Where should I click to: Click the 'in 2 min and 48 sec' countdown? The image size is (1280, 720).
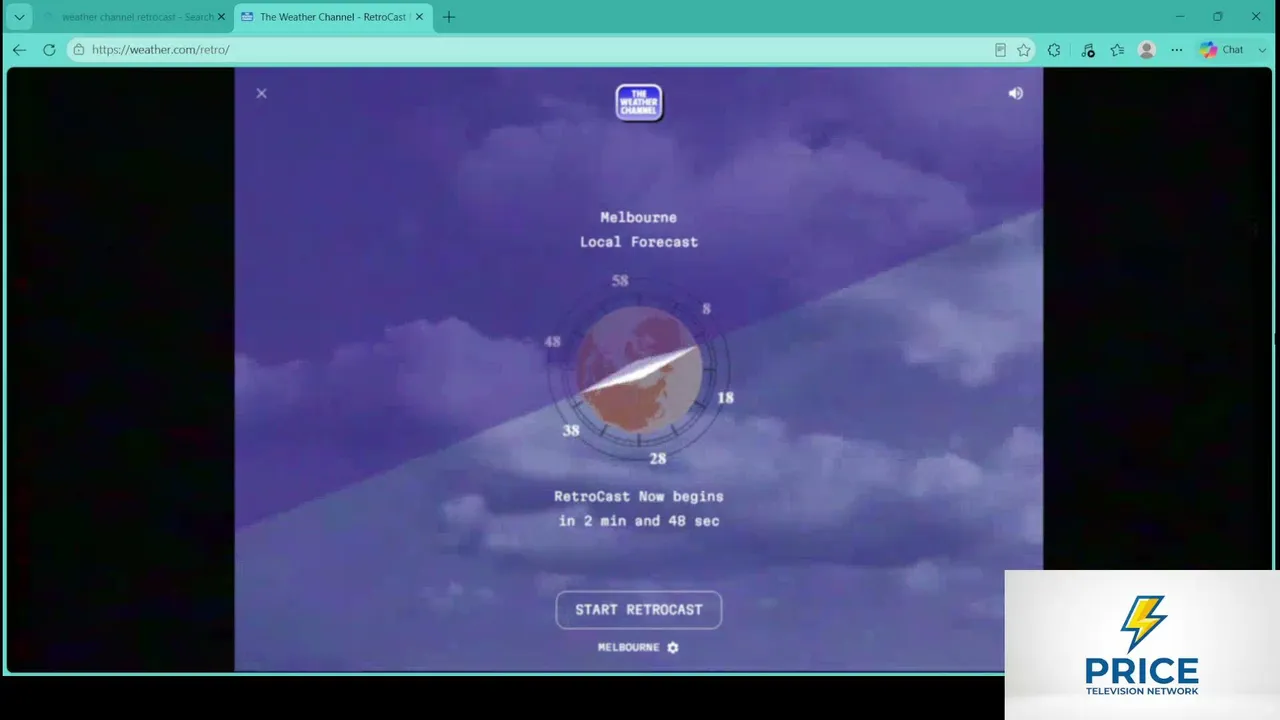pos(639,521)
